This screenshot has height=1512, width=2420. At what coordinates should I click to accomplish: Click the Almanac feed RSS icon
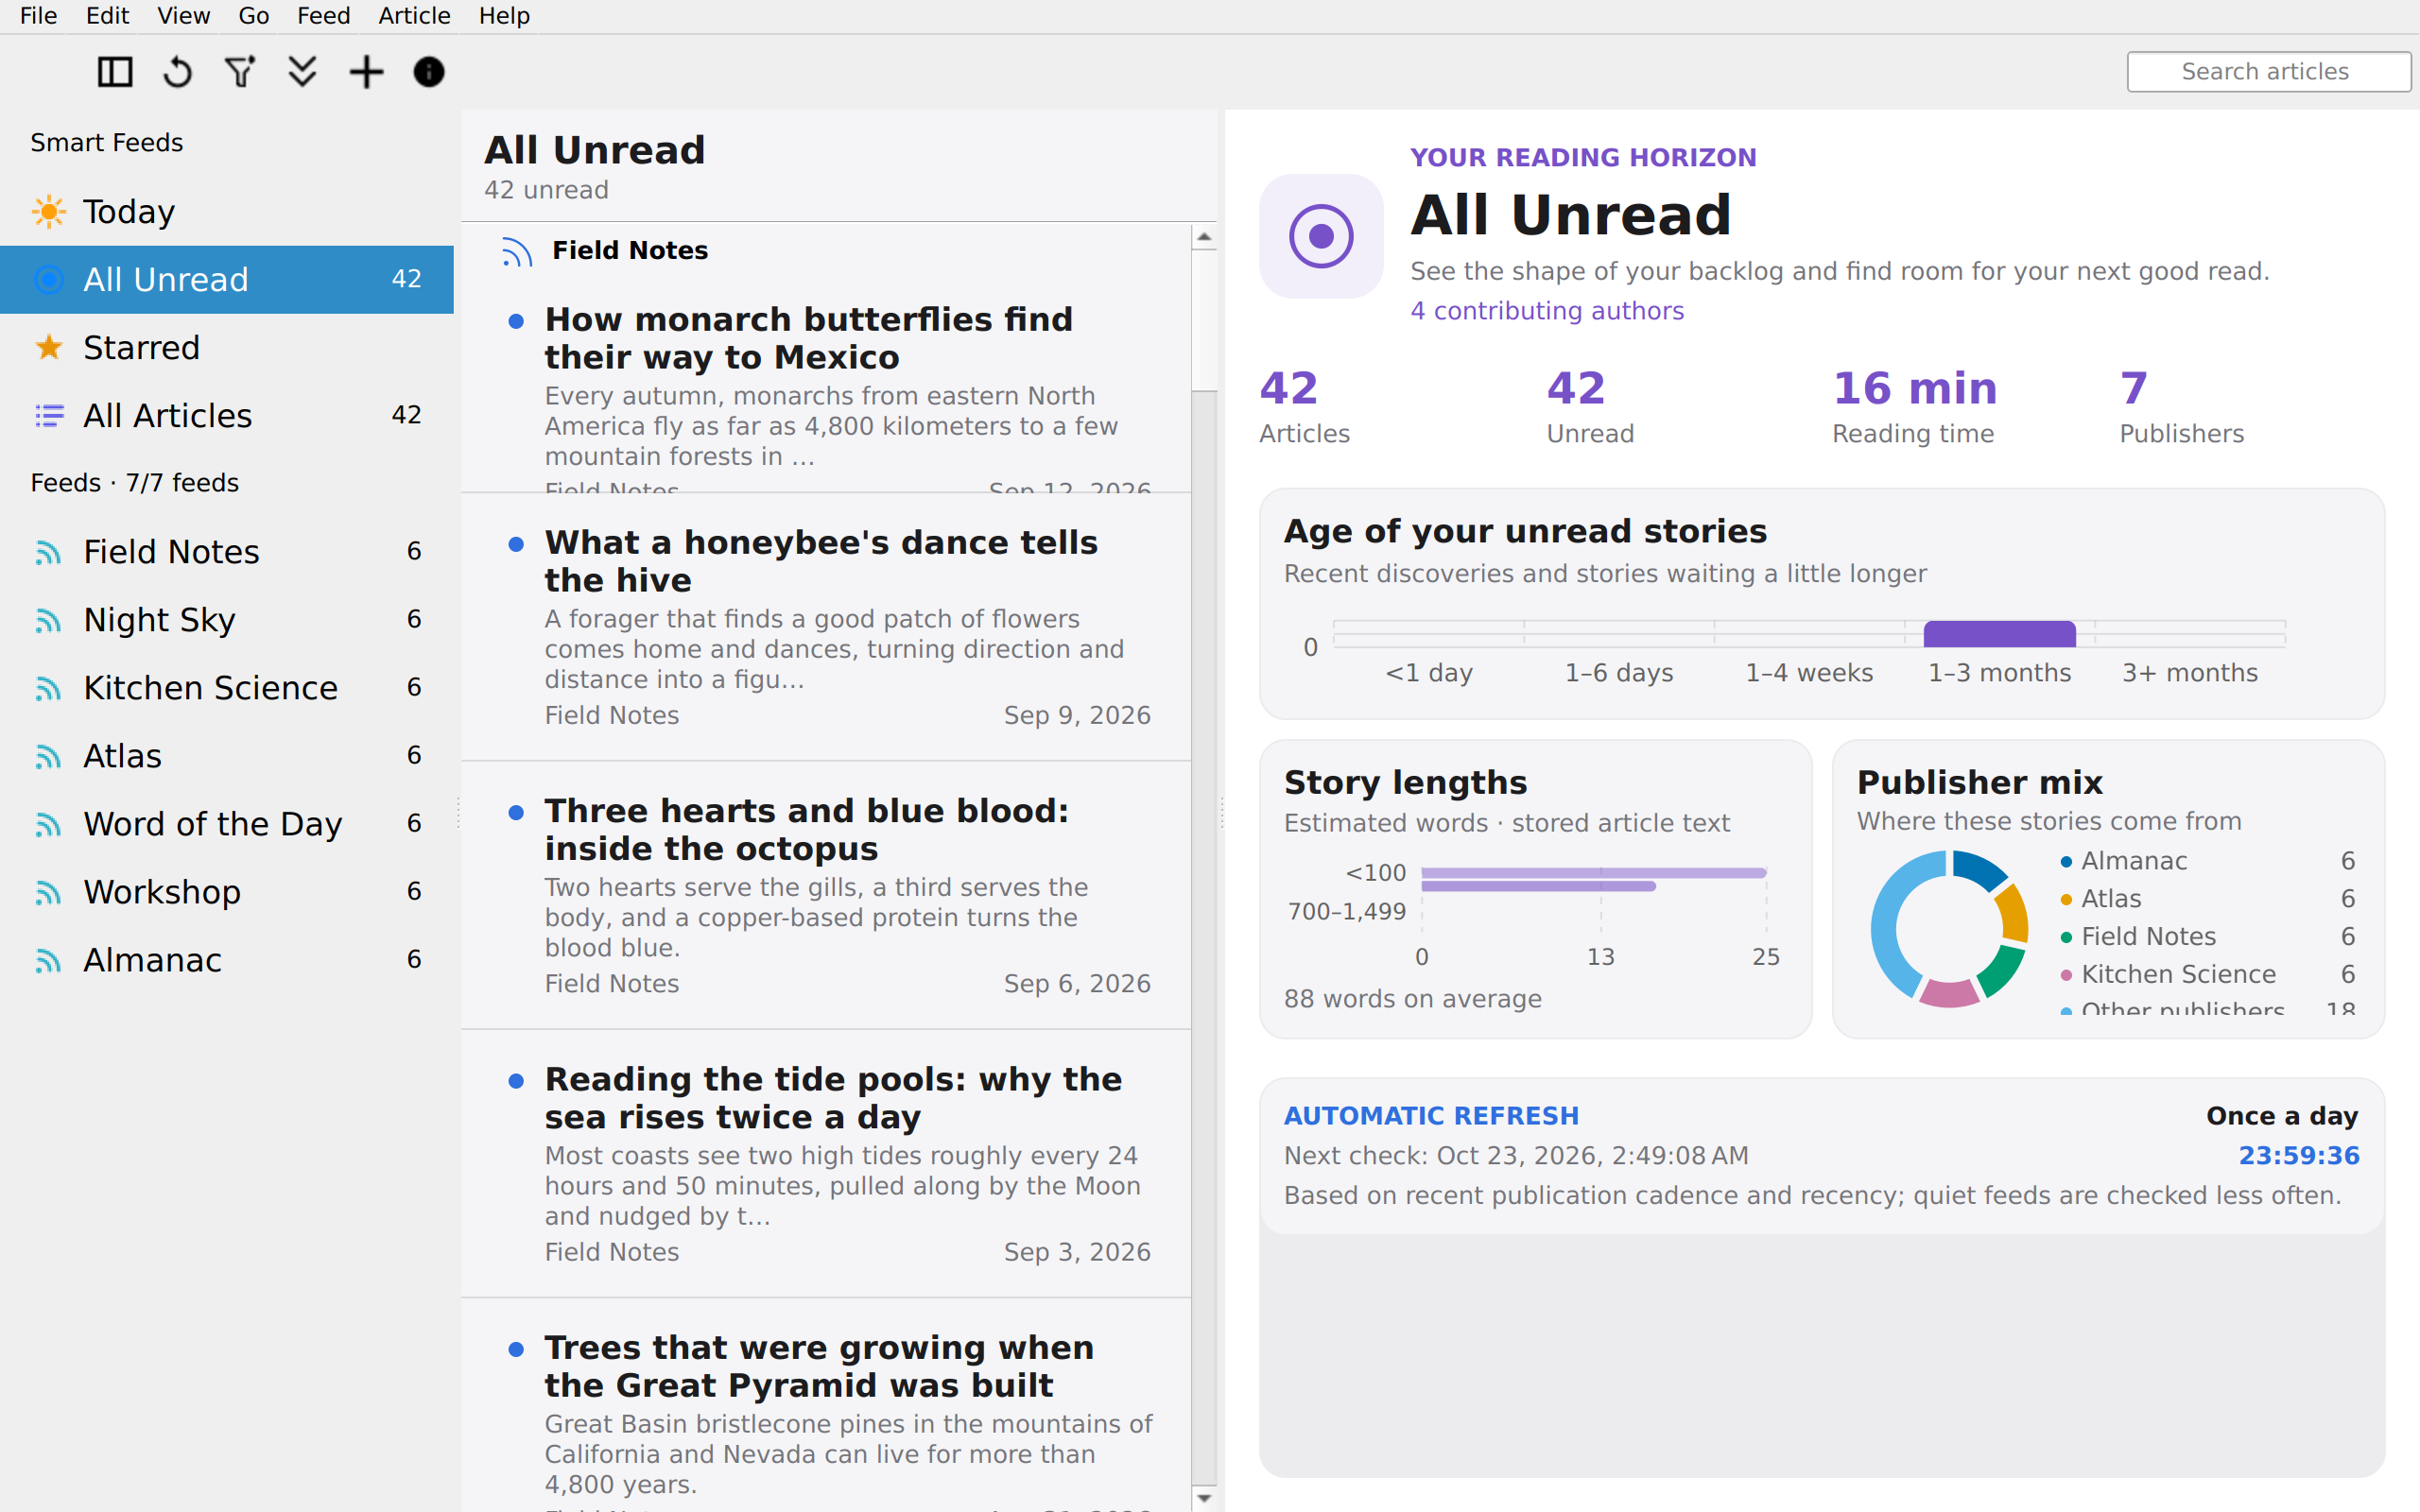[x=48, y=960]
